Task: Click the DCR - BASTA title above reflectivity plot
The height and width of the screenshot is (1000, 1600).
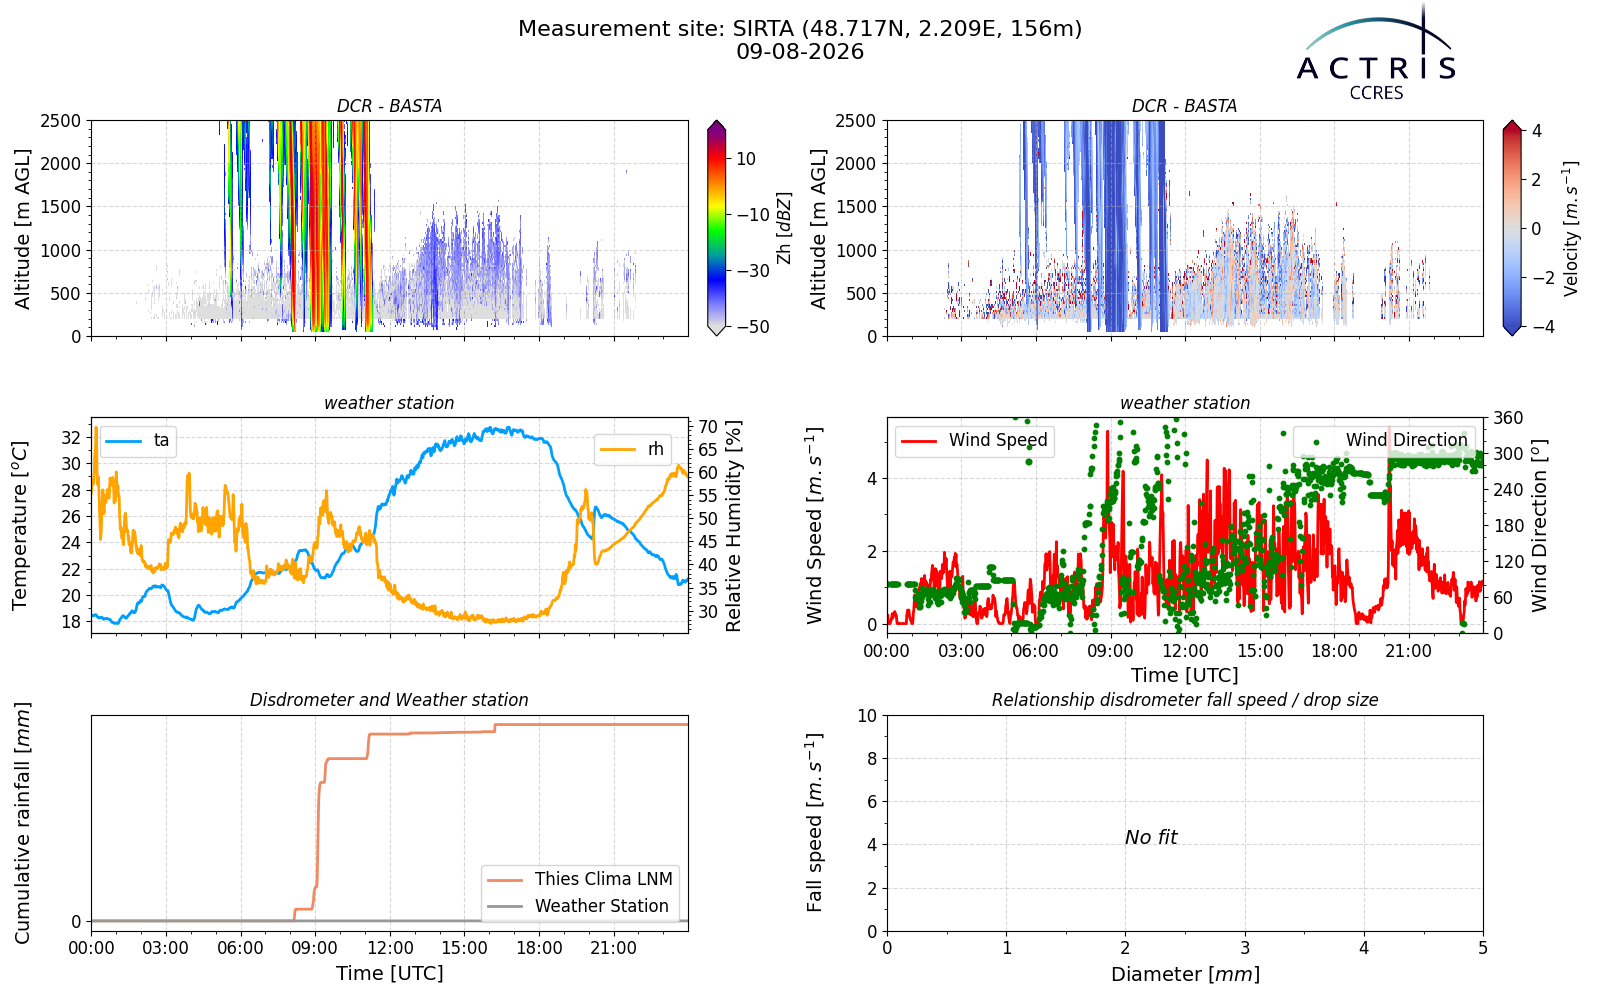Action: (389, 106)
